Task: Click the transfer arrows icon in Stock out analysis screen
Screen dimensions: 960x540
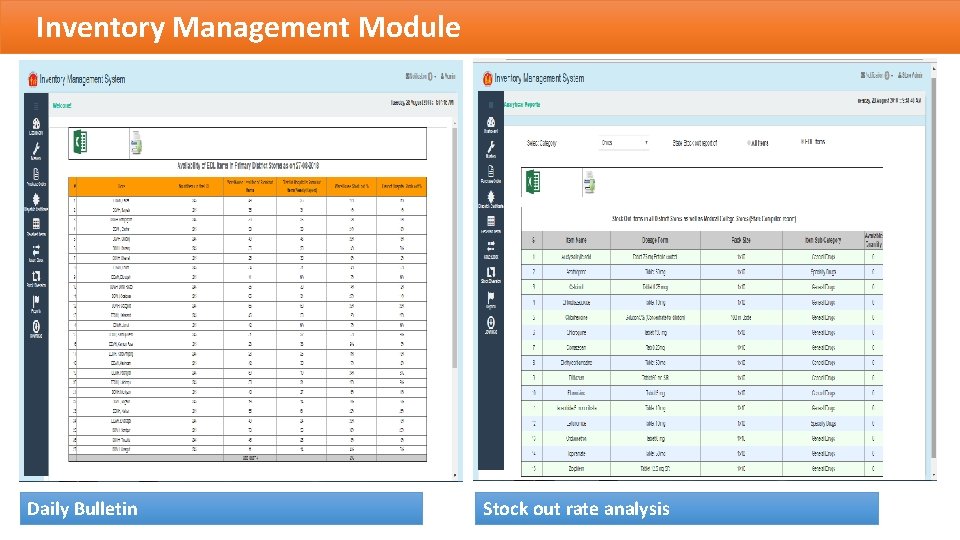Action: tap(491, 247)
